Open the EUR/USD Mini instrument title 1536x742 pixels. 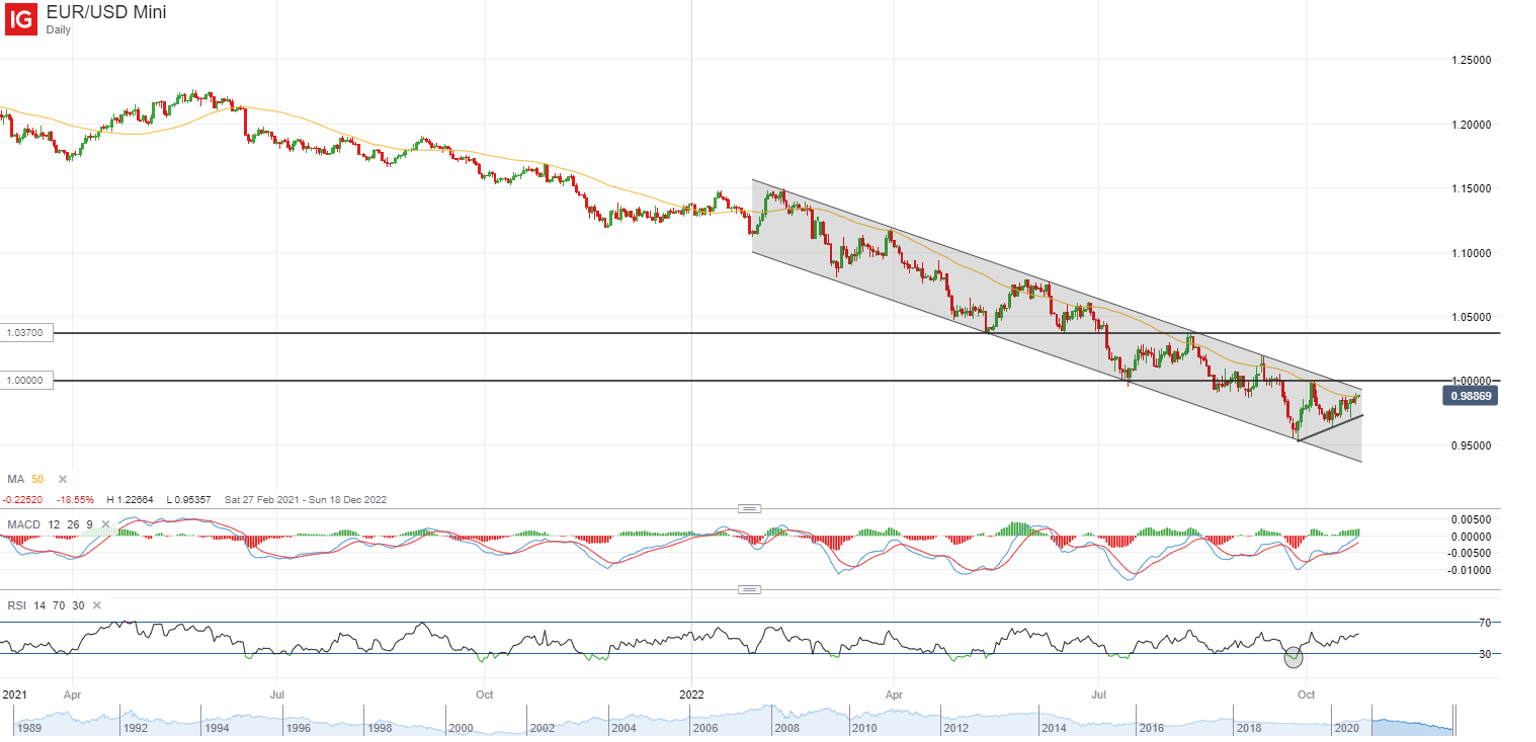coord(106,12)
